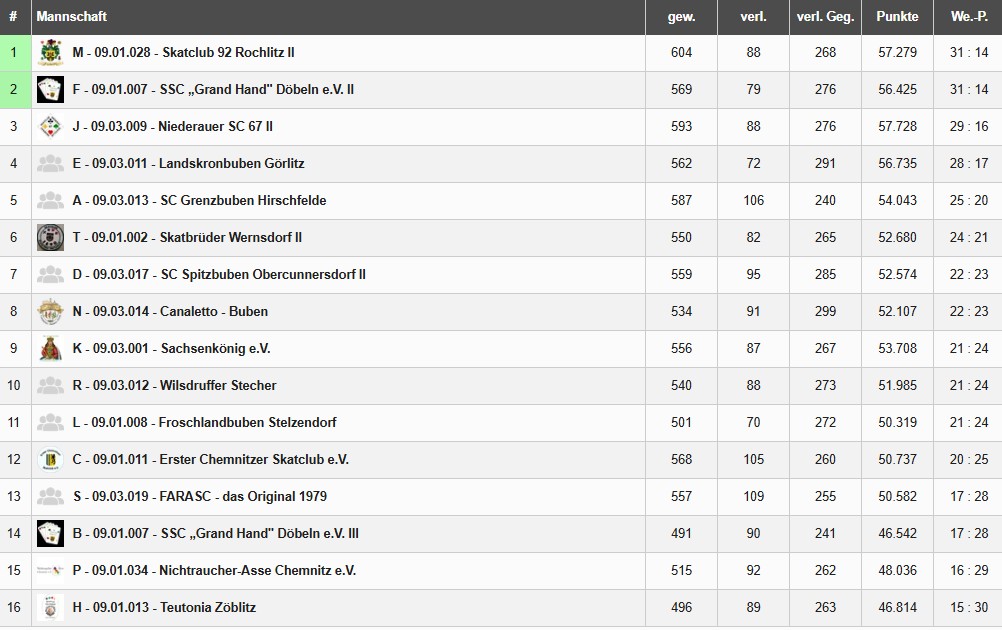Sort by the Punkte column header
This screenshot has height=630, width=1002.
click(x=897, y=17)
